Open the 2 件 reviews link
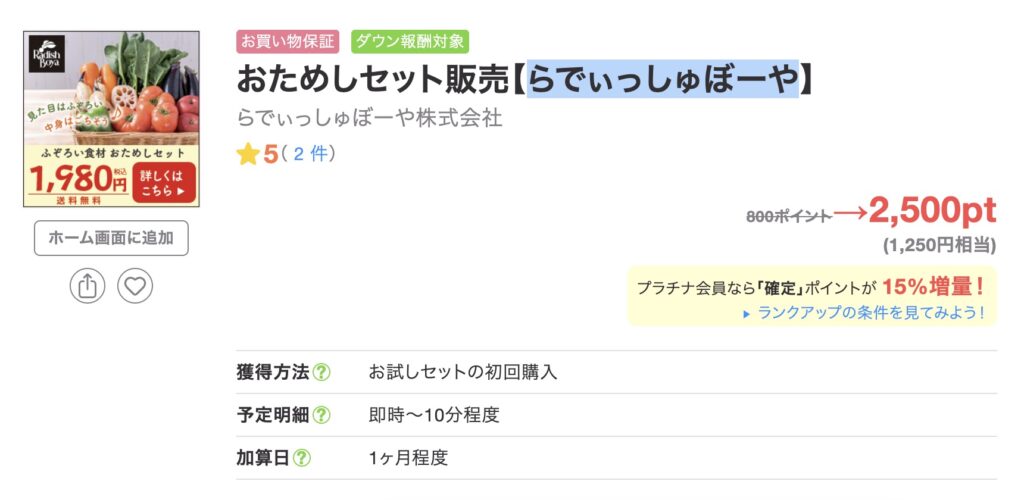This screenshot has width=1024, height=500. (x=310, y=154)
